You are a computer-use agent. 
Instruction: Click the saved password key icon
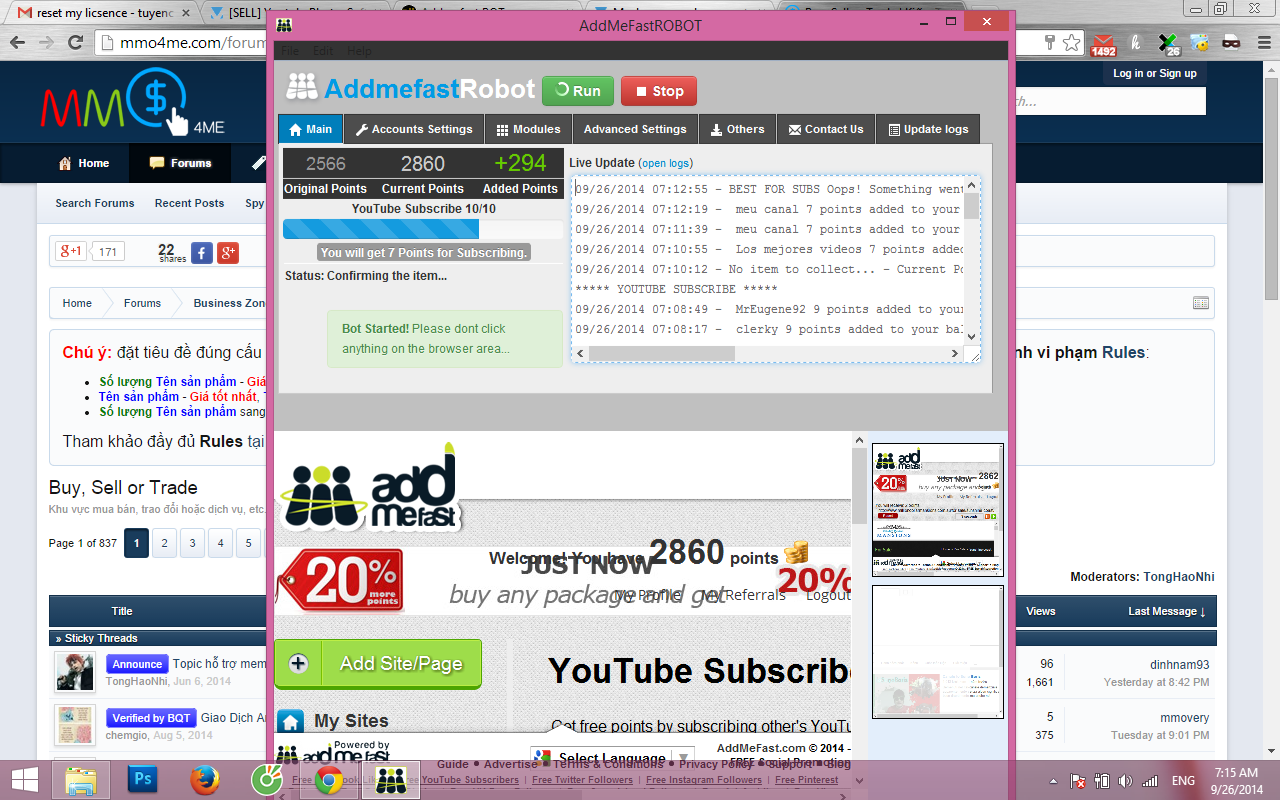(x=1050, y=42)
